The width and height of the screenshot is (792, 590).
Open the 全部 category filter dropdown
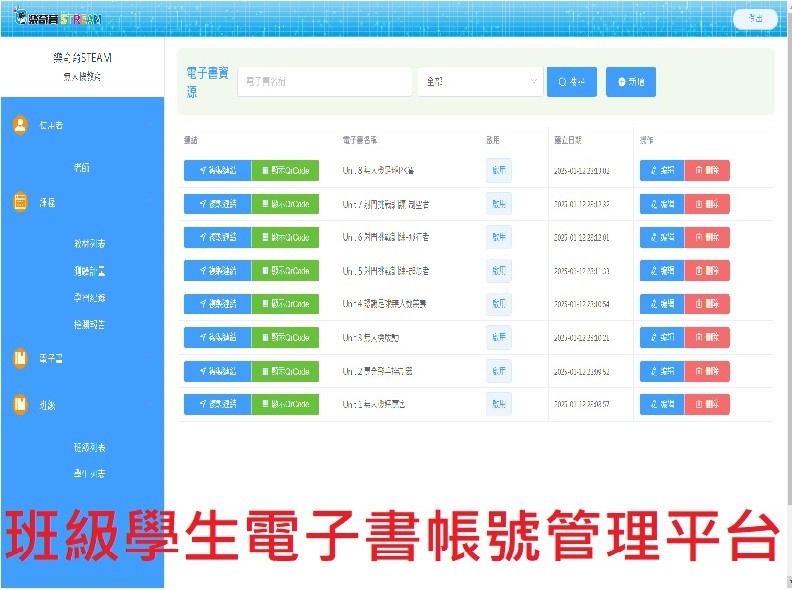click(x=480, y=82)
